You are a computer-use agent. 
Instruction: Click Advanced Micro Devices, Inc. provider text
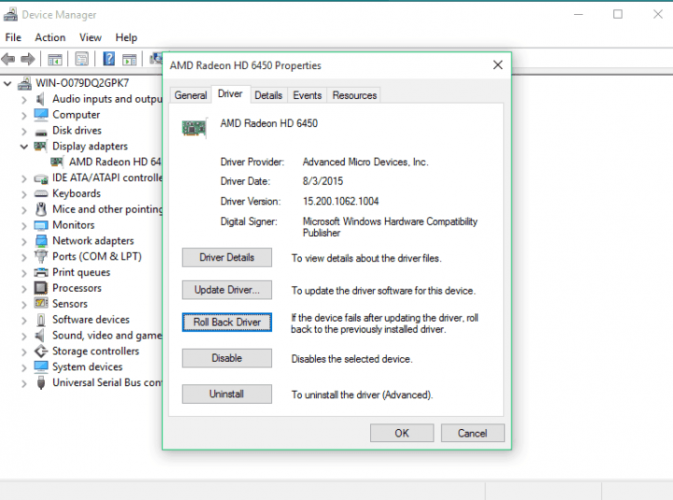[x=365, y=162]
